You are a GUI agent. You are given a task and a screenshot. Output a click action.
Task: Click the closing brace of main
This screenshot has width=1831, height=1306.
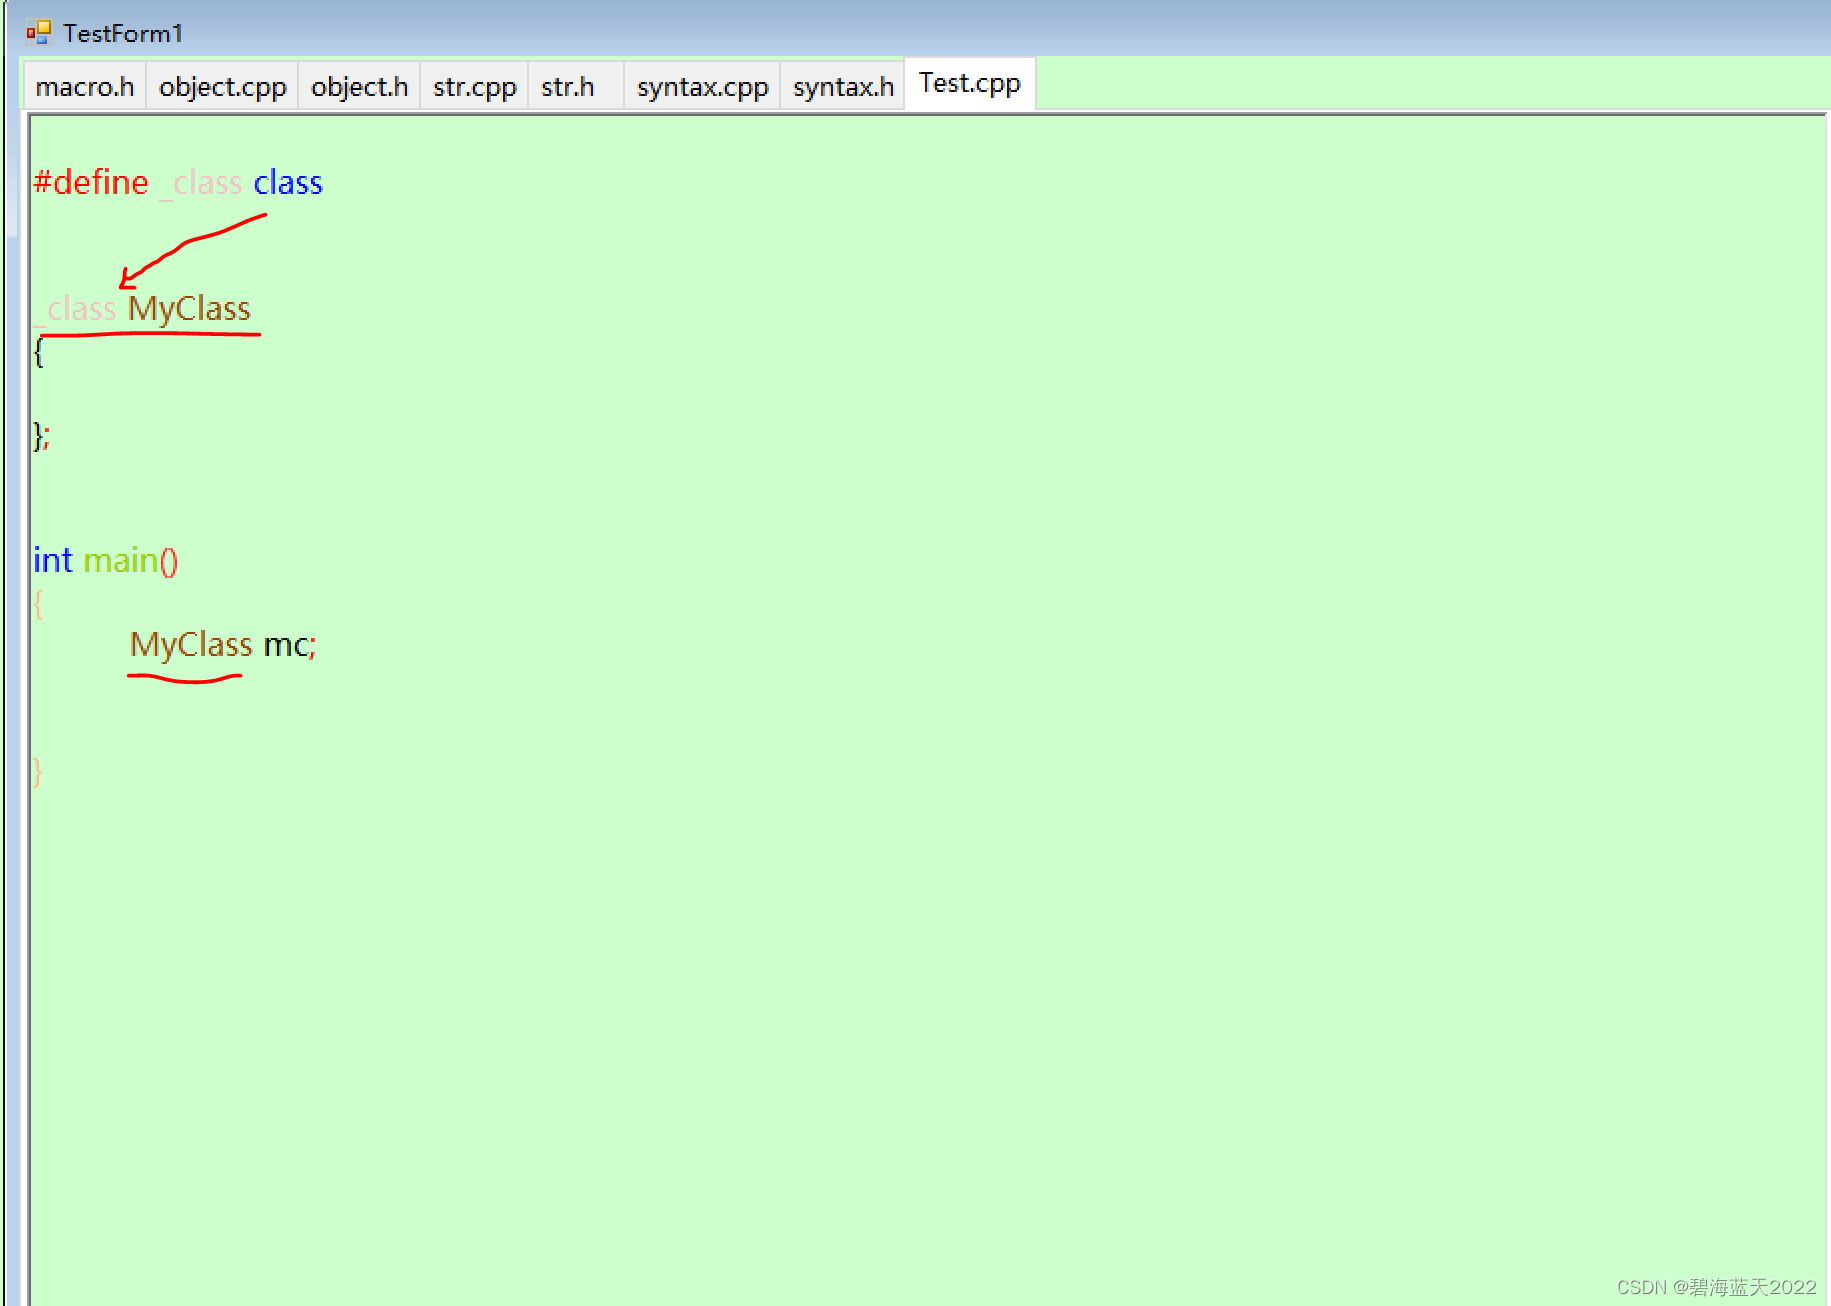tap(38, 771)
